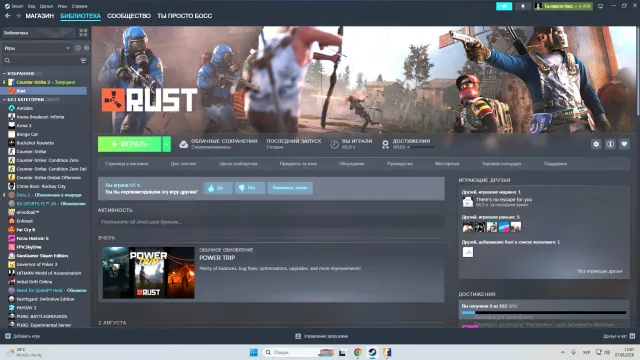The image size is (640, 360).
Task: Open the СООБЩЕСТВО tab
Action: [x=129, y=16]
